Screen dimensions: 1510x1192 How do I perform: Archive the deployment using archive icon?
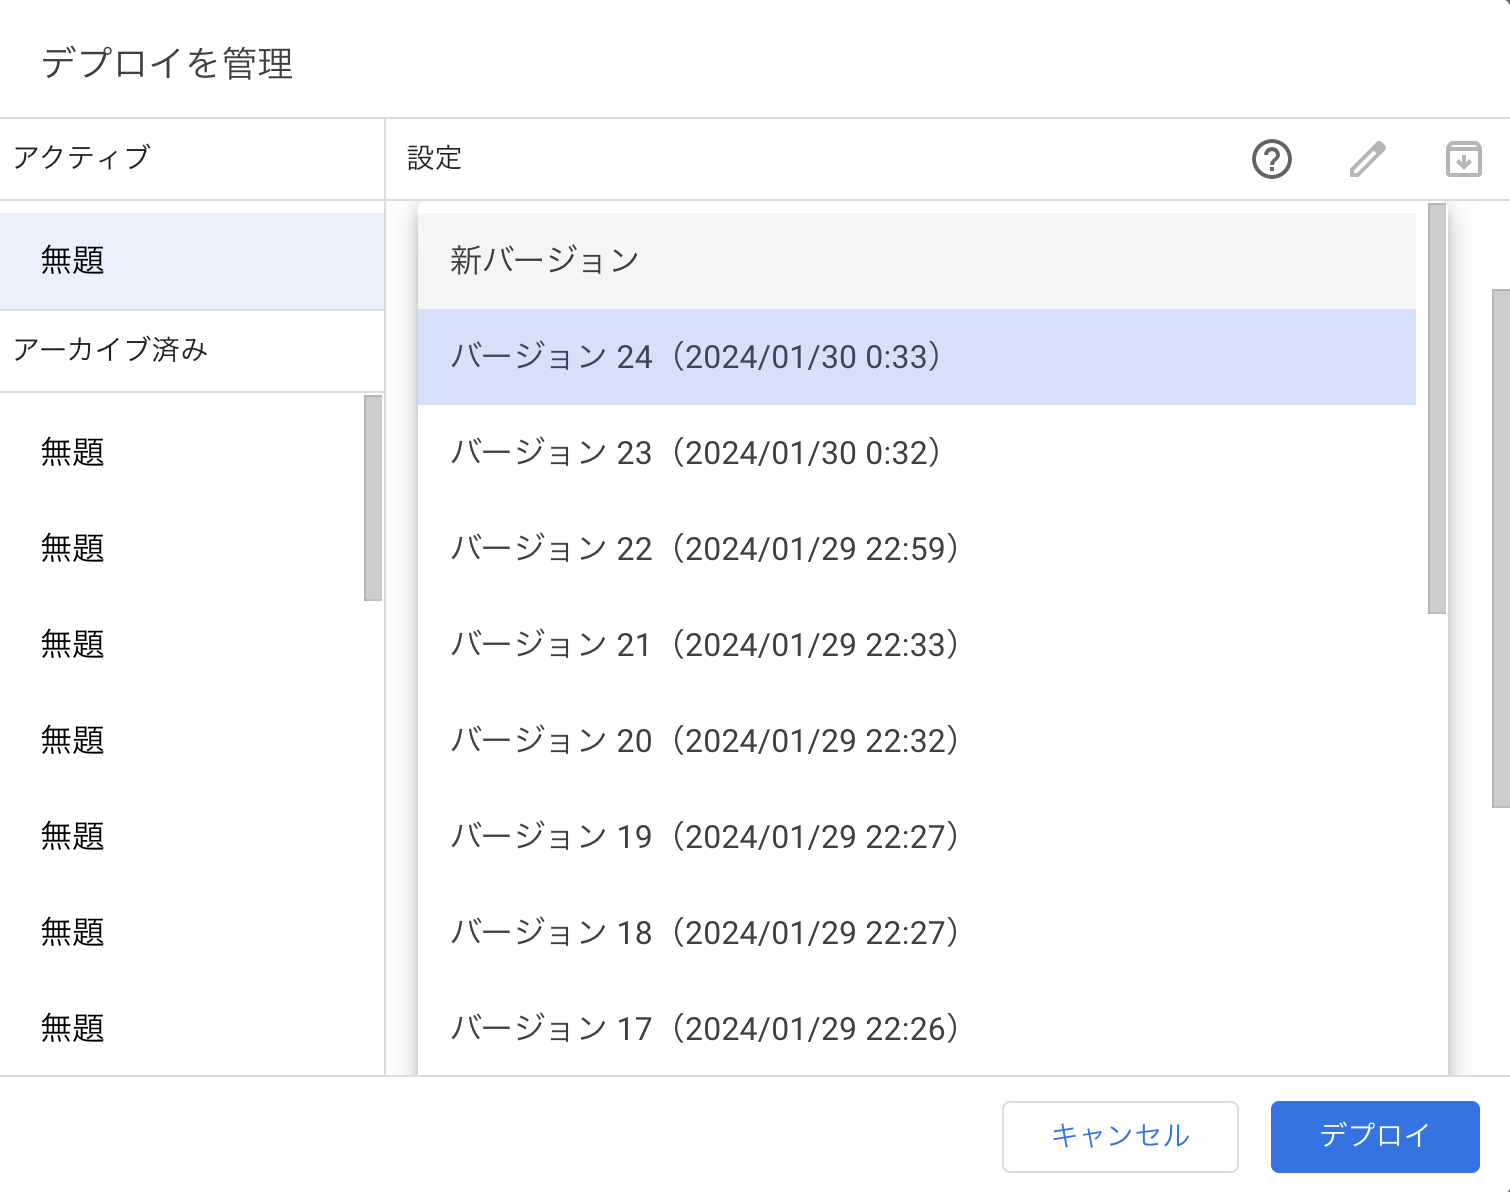point(1462,160)
